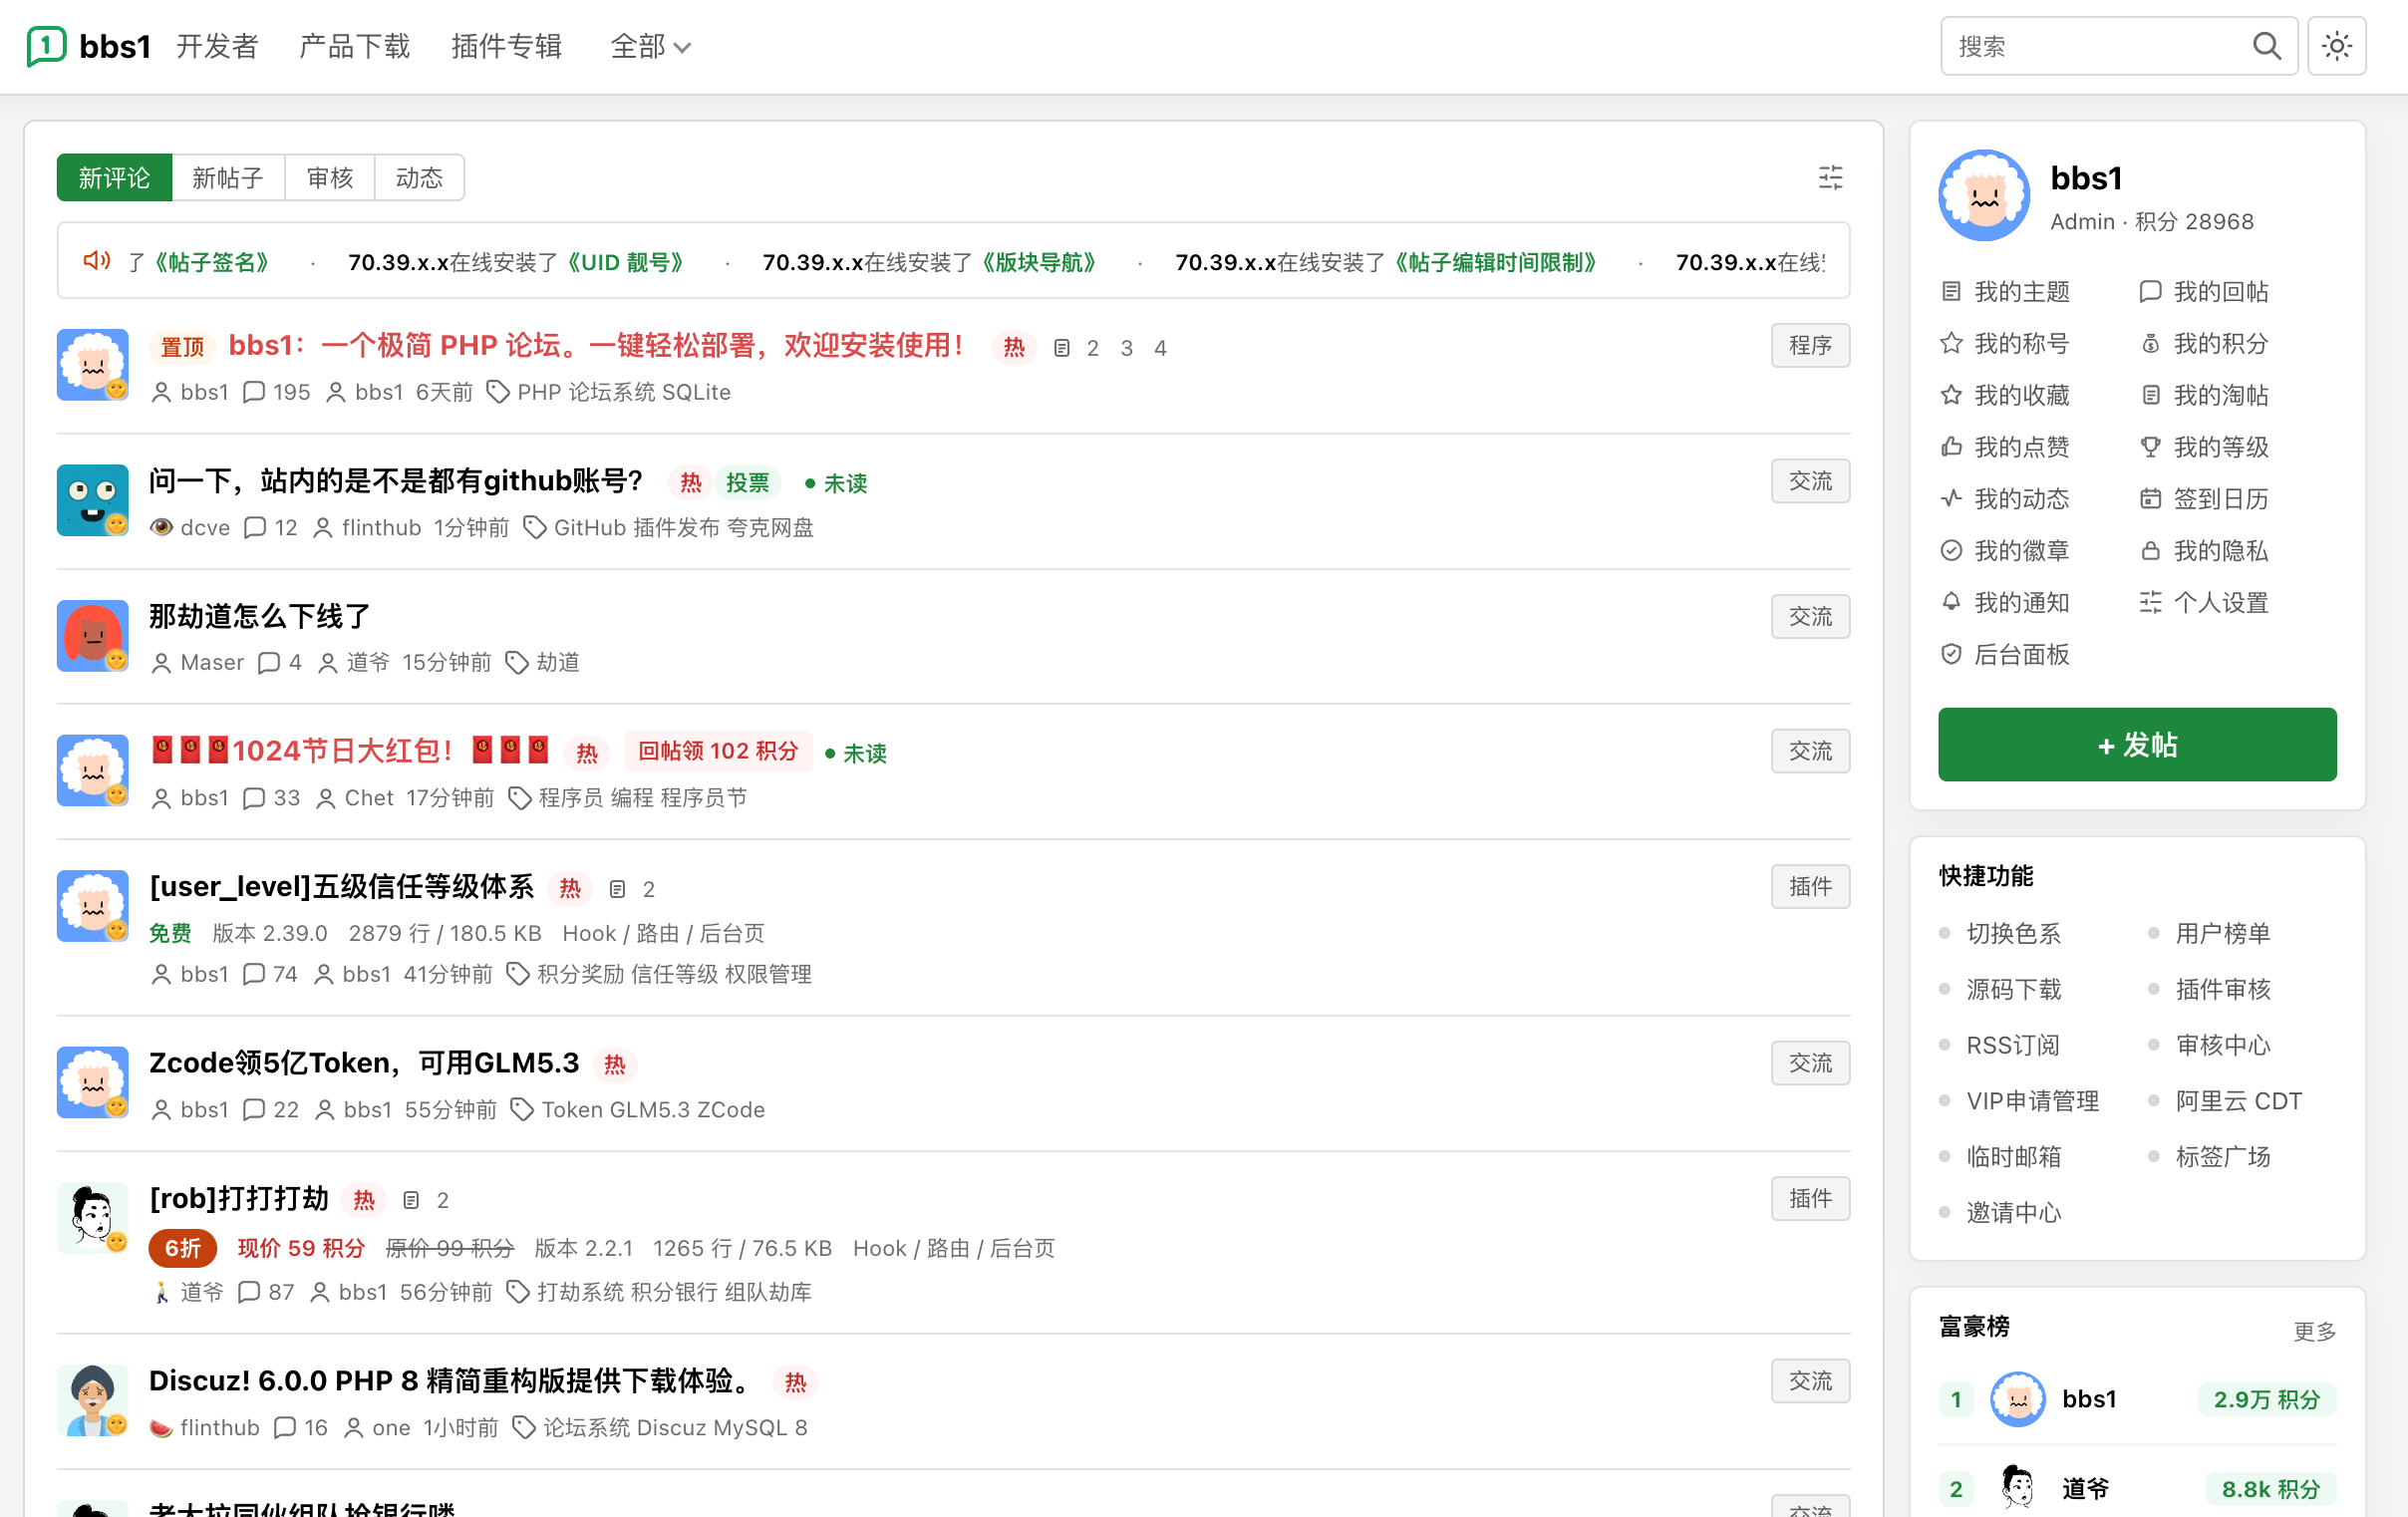The height and width of the screenshot is (1517, 2408).
Task: Open the 开发者 nav menu item
Action: (x=217, y=46)
